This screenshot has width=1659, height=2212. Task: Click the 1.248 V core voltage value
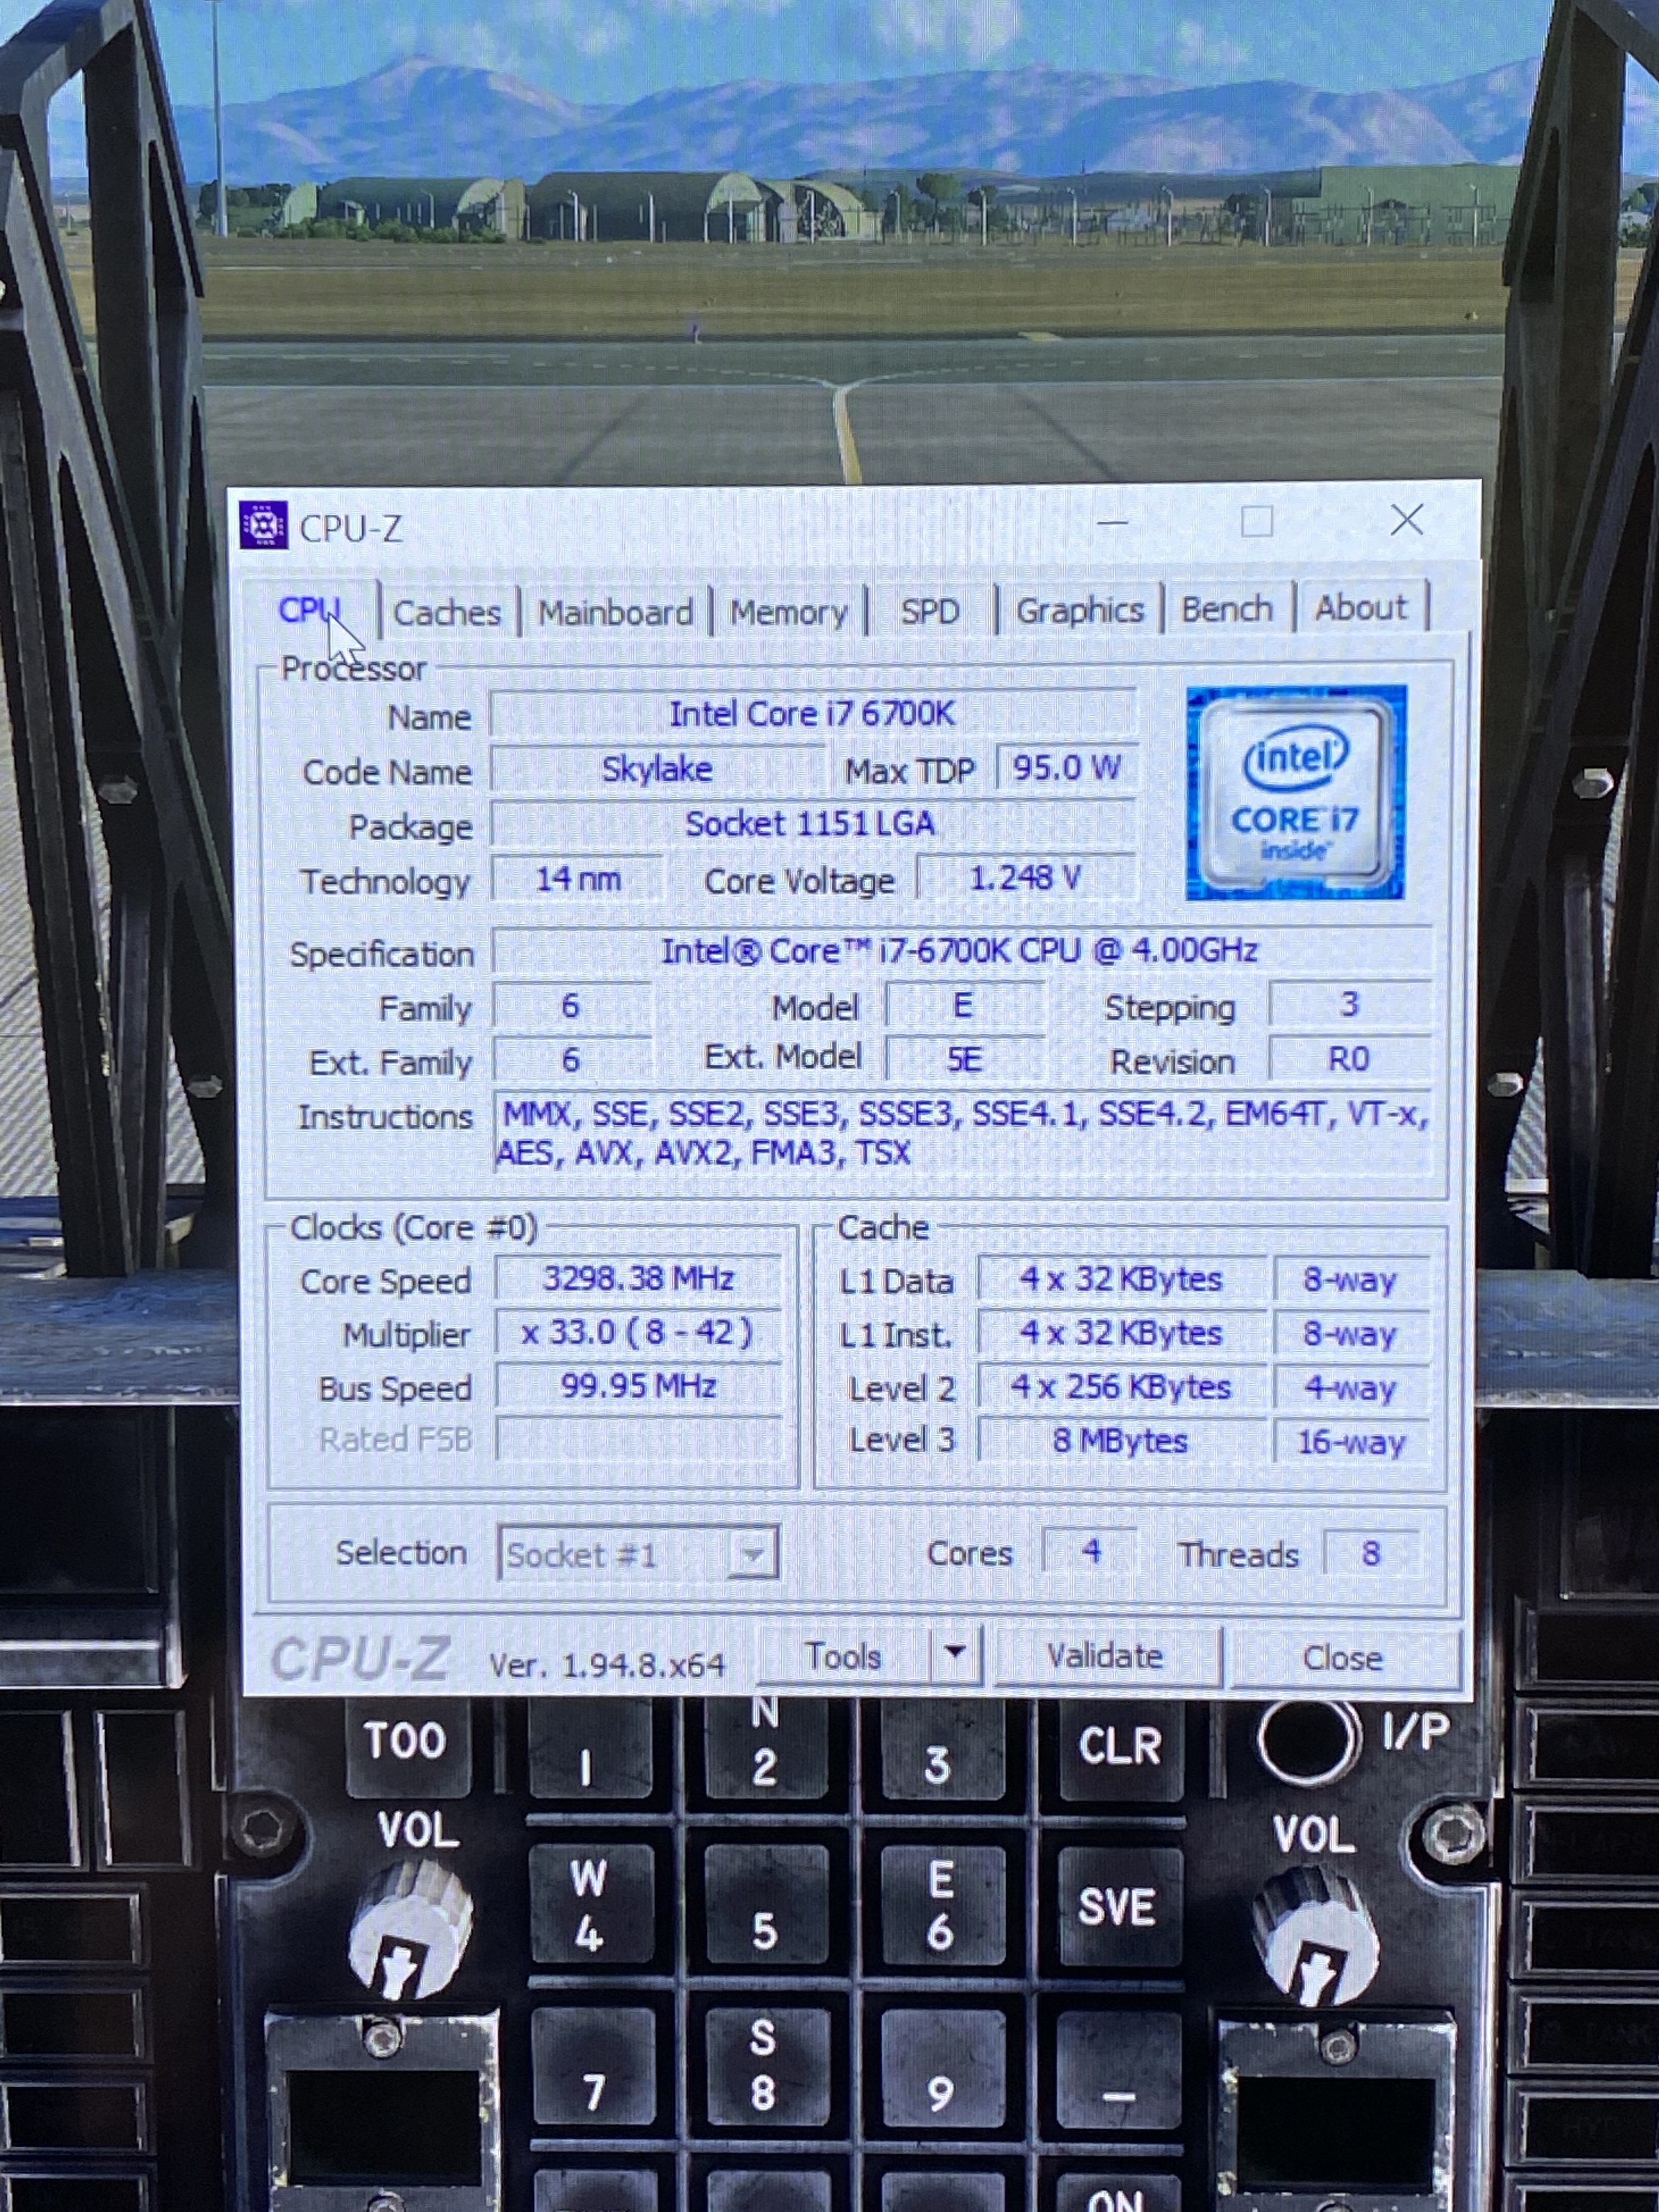[x=1026, y=878]
